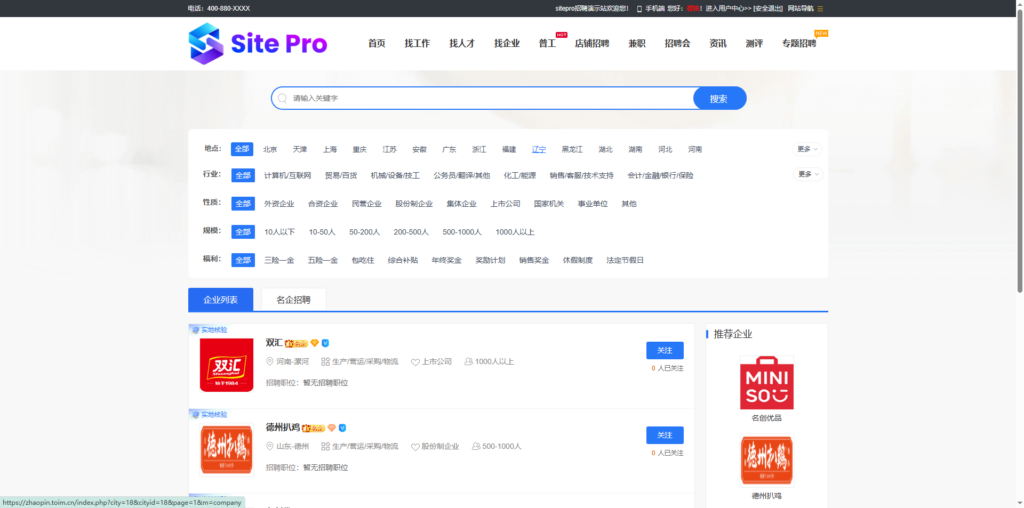Expand 更多 for location filter
Viewport: 1024px width, 508px height.
[807, 149]
